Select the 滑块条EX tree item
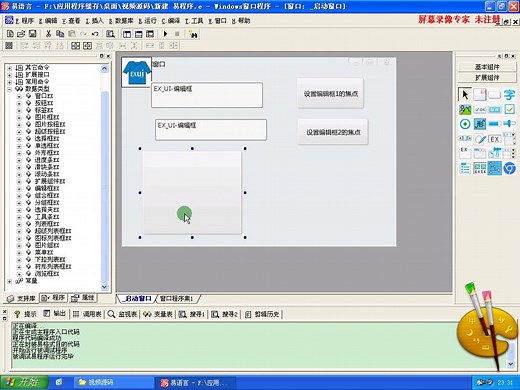The height and width of the screenshot is (390, 520). pyautogui.click(x=47, y=167)
